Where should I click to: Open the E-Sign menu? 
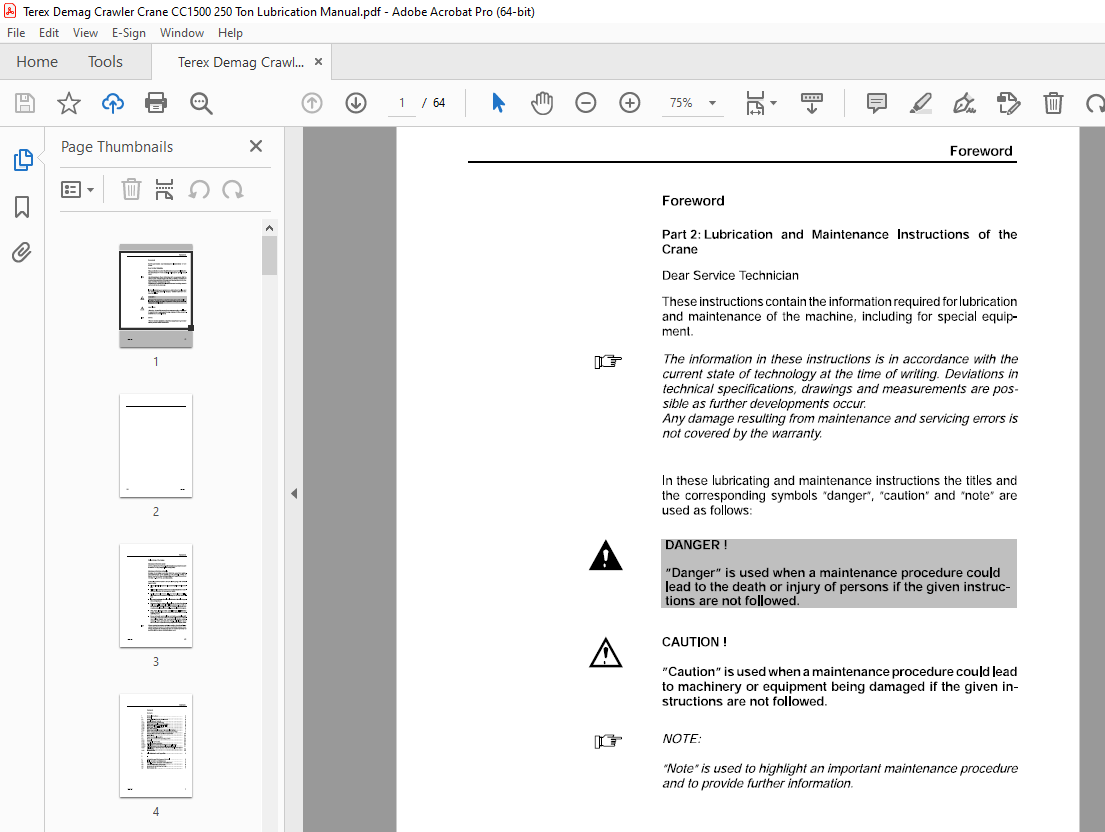coord(128,32)
